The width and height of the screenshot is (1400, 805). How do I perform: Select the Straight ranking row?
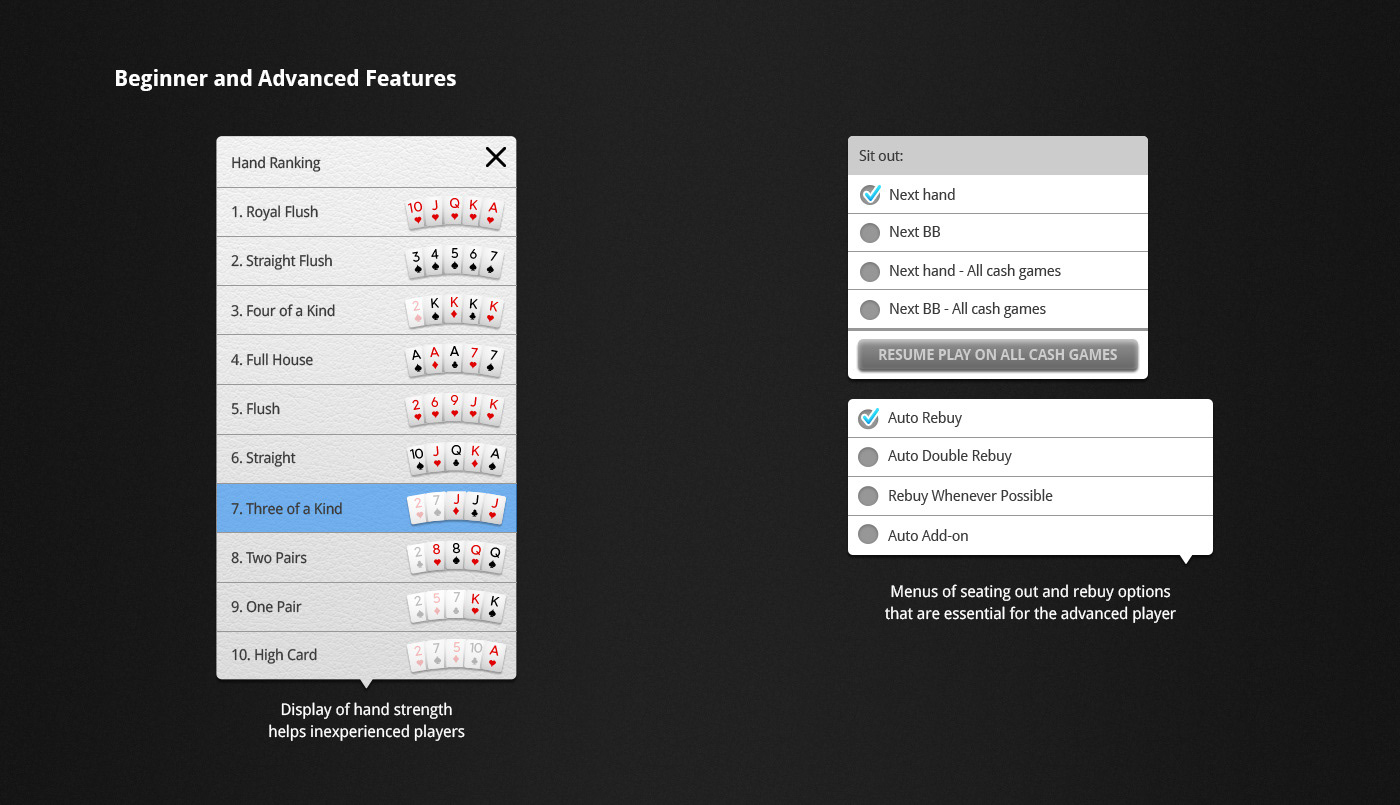300,458
